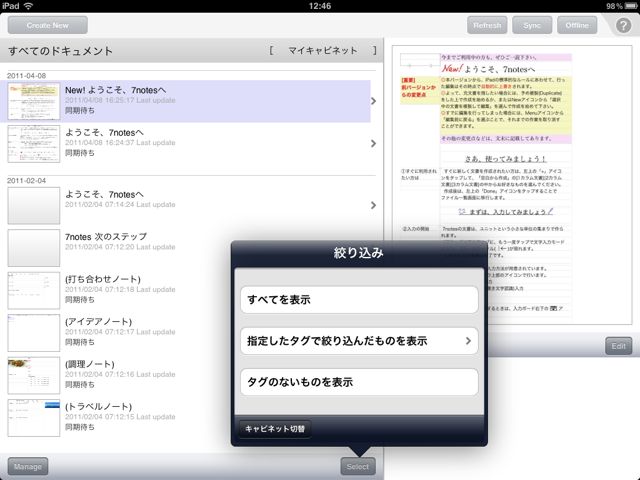This screenshot has width=640, height=480.
Task: Click the Manage button
Action: point(28,467)
